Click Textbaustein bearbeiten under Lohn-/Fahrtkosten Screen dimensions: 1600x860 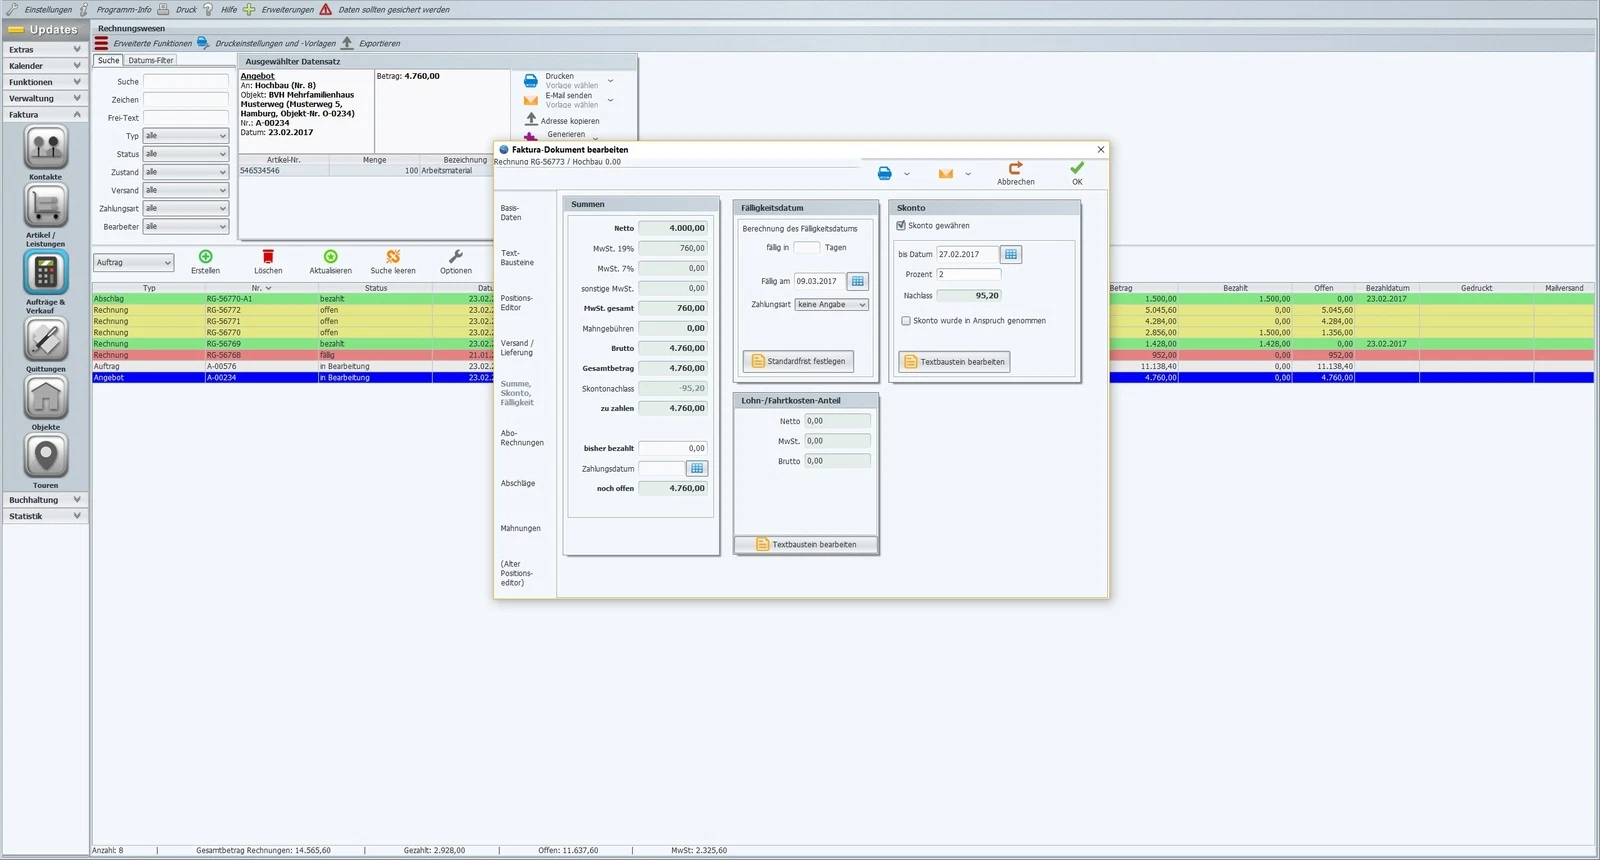click(806, 545)
